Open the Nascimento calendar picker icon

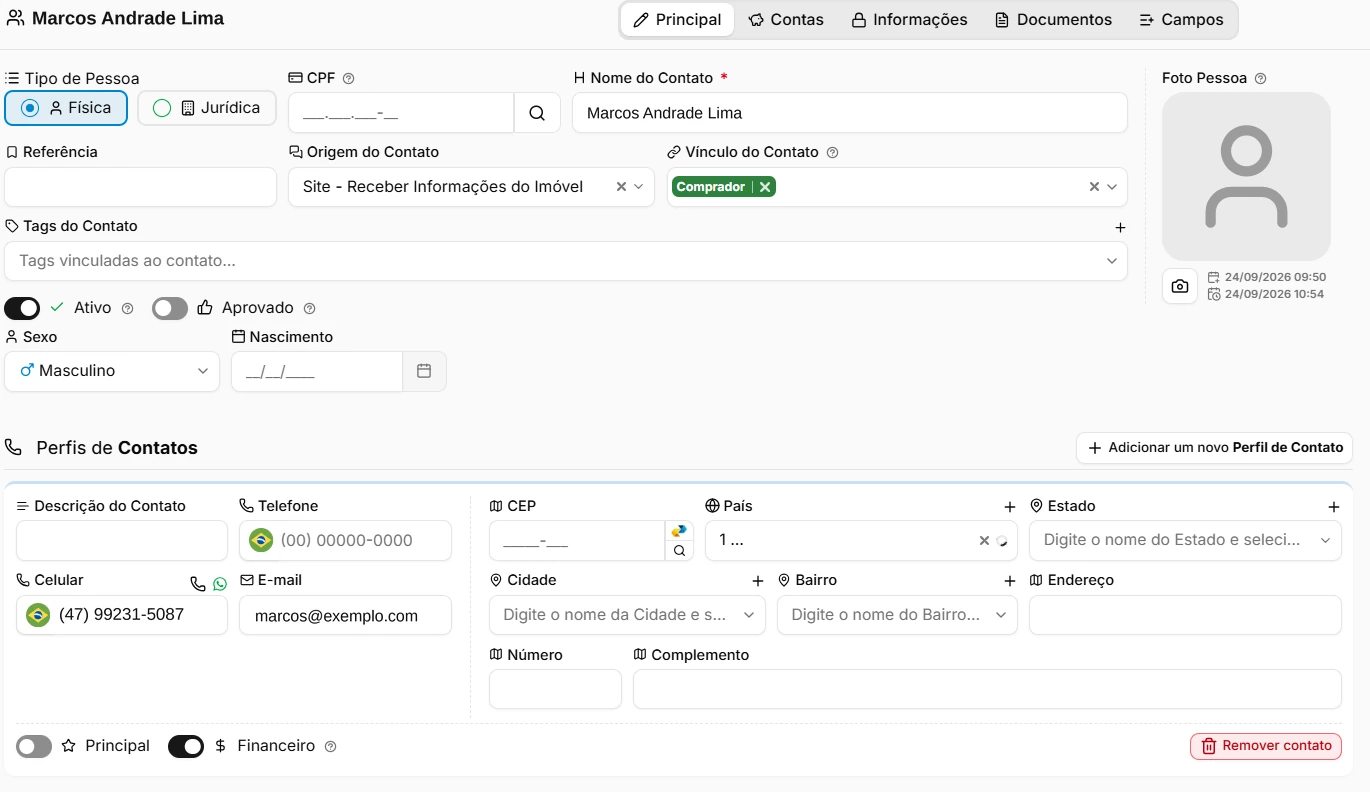pyautogui.click(x=424, y=371)
